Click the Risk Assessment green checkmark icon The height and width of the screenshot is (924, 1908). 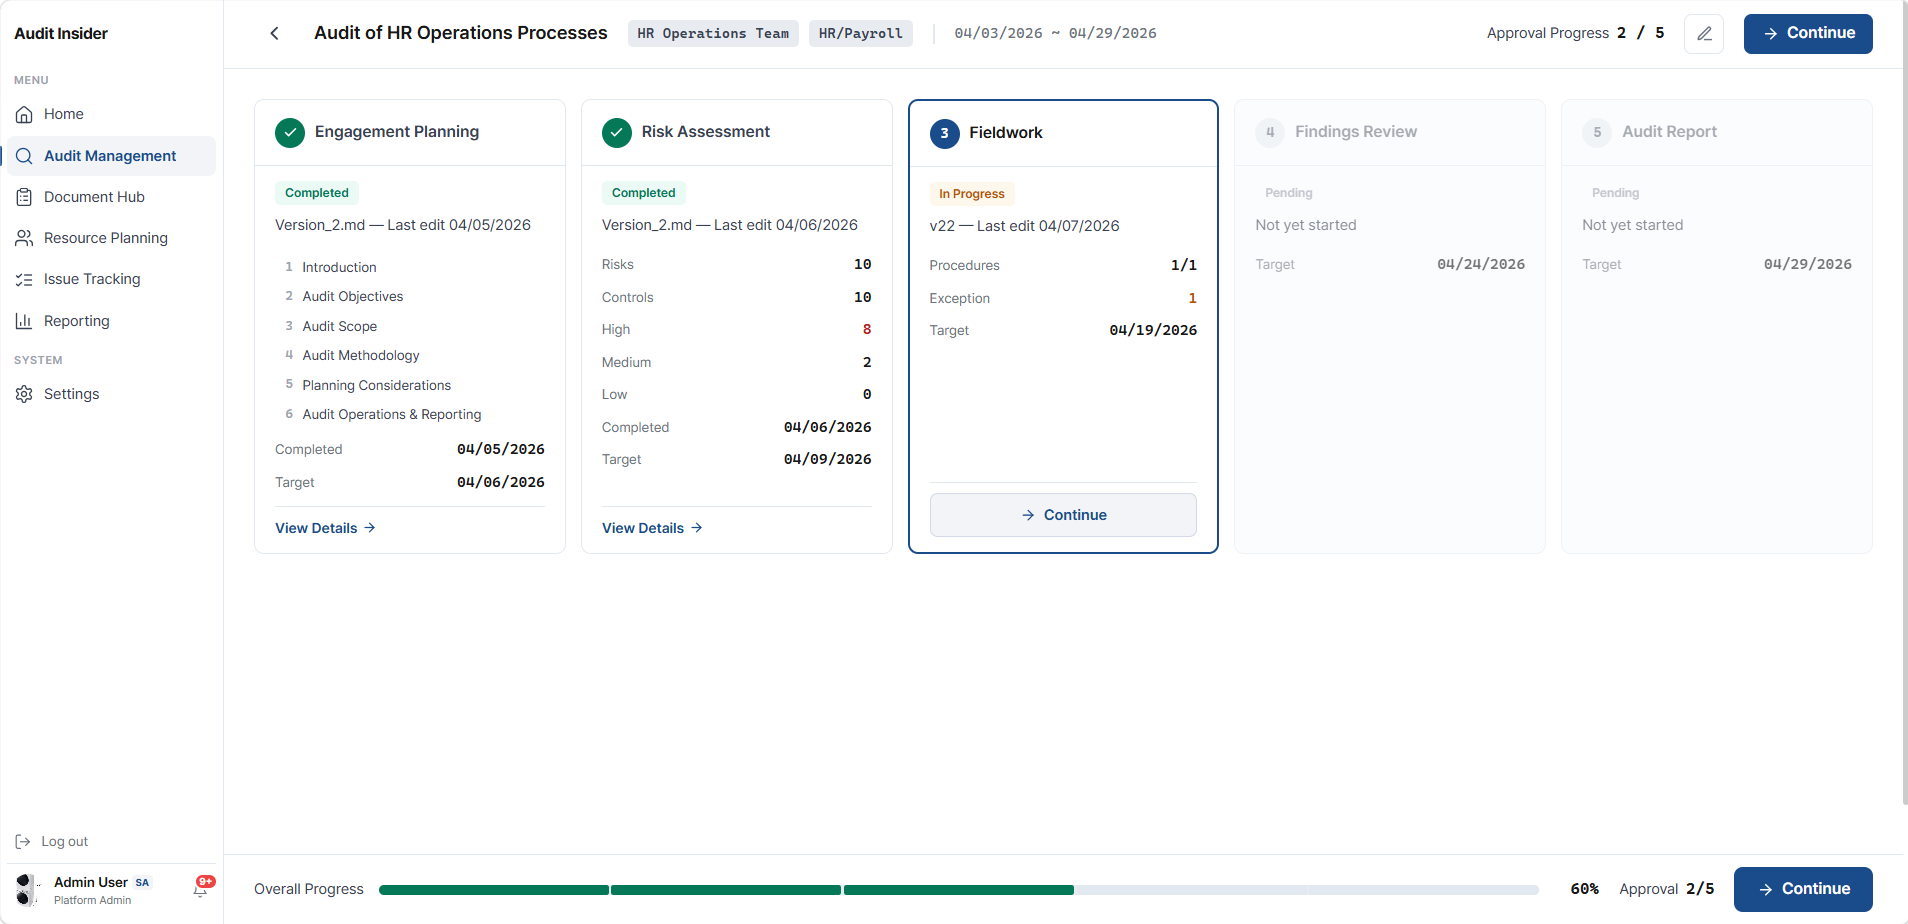point(617,132)
